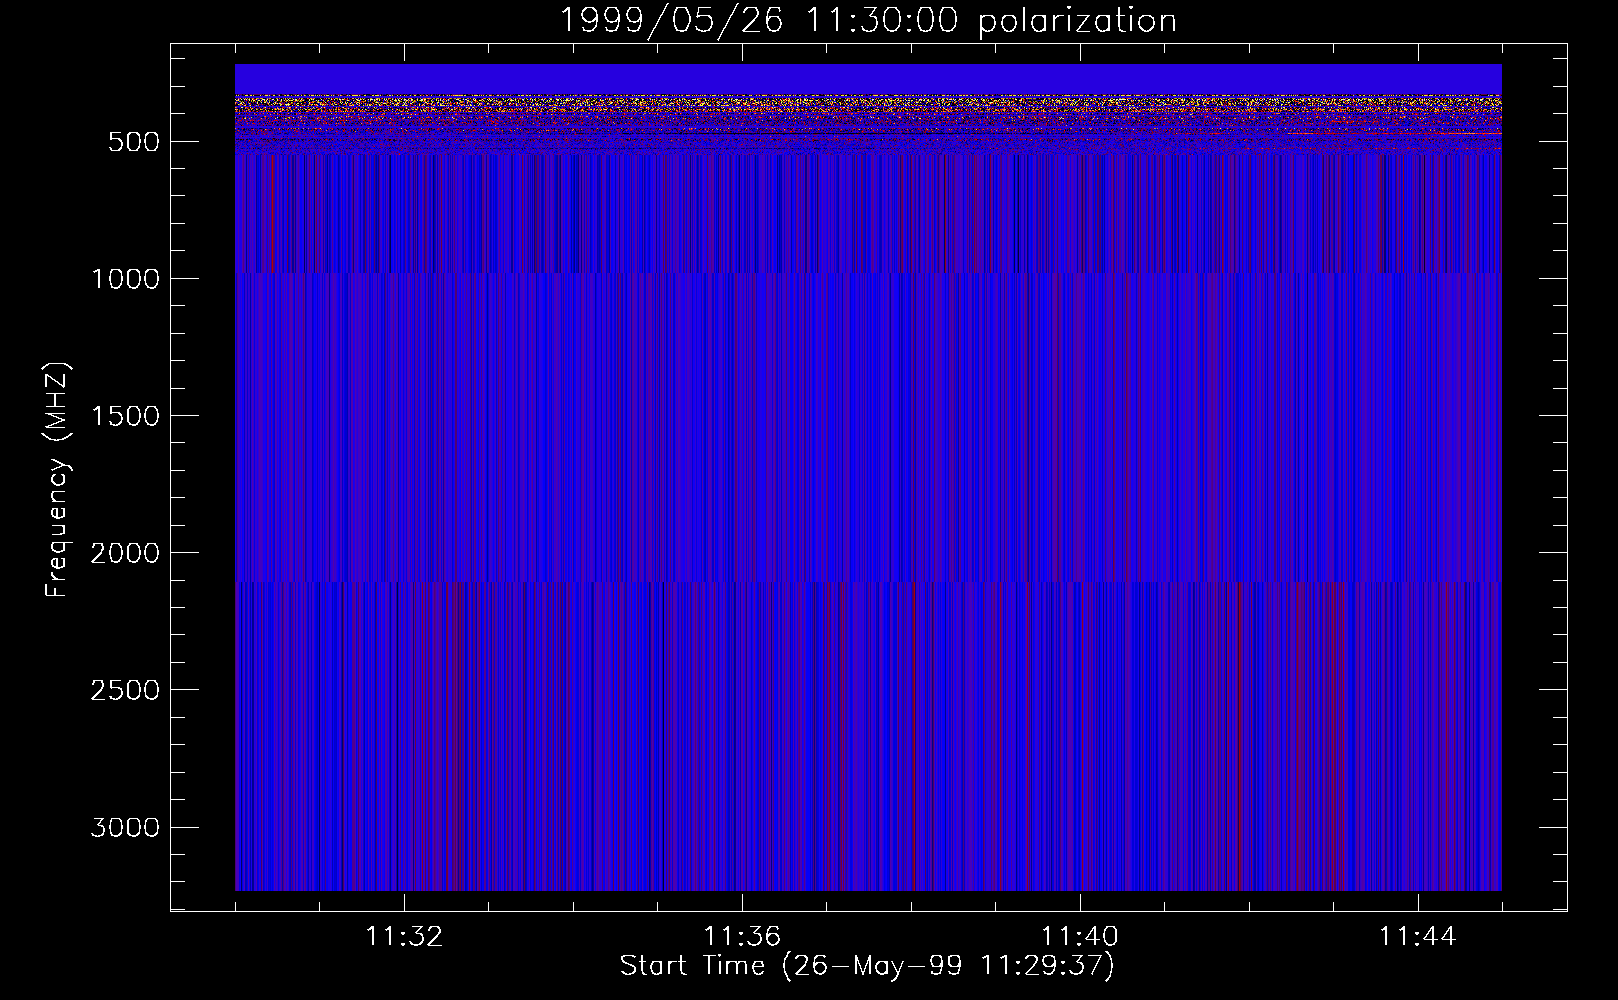1618x1000 pixels.
Task: Click the 2000 frequency tick label
Action: point(125,553)
